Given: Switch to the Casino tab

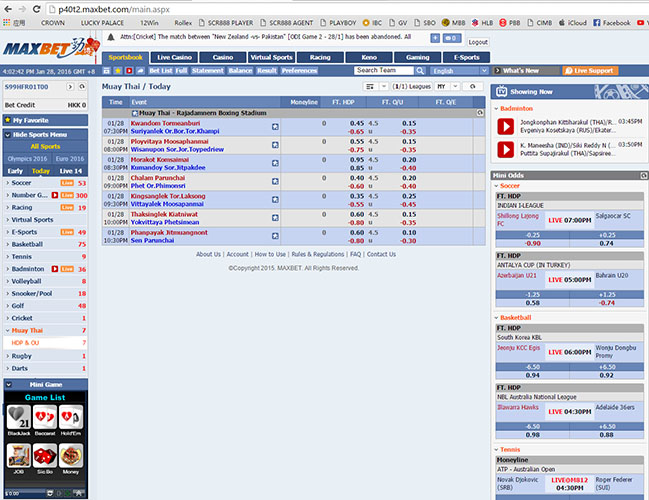Looking at the screenshot, I should (223, 58).
